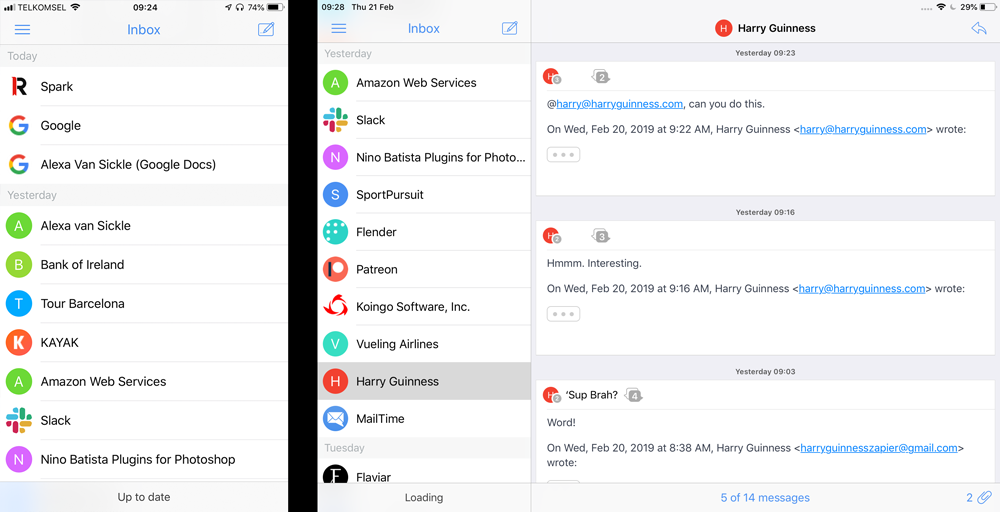1000x512 pixels.
Task: Expand quoted text in the 09:23 message
Action: coord(563,155)
